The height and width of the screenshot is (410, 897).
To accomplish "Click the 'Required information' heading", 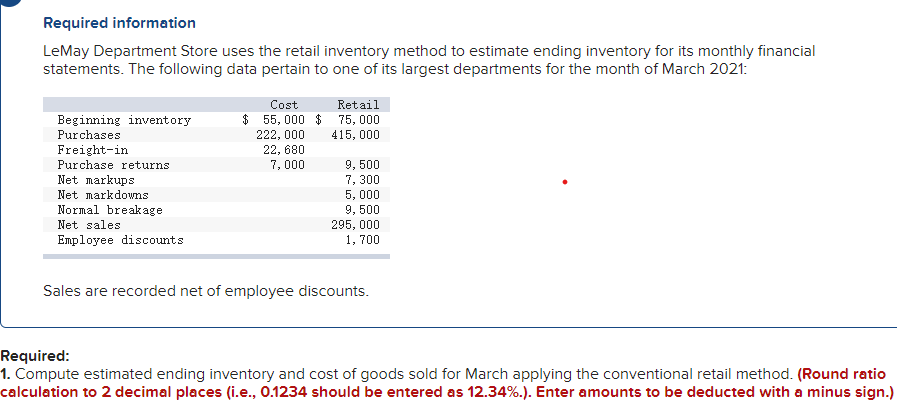I will [120, 23].
